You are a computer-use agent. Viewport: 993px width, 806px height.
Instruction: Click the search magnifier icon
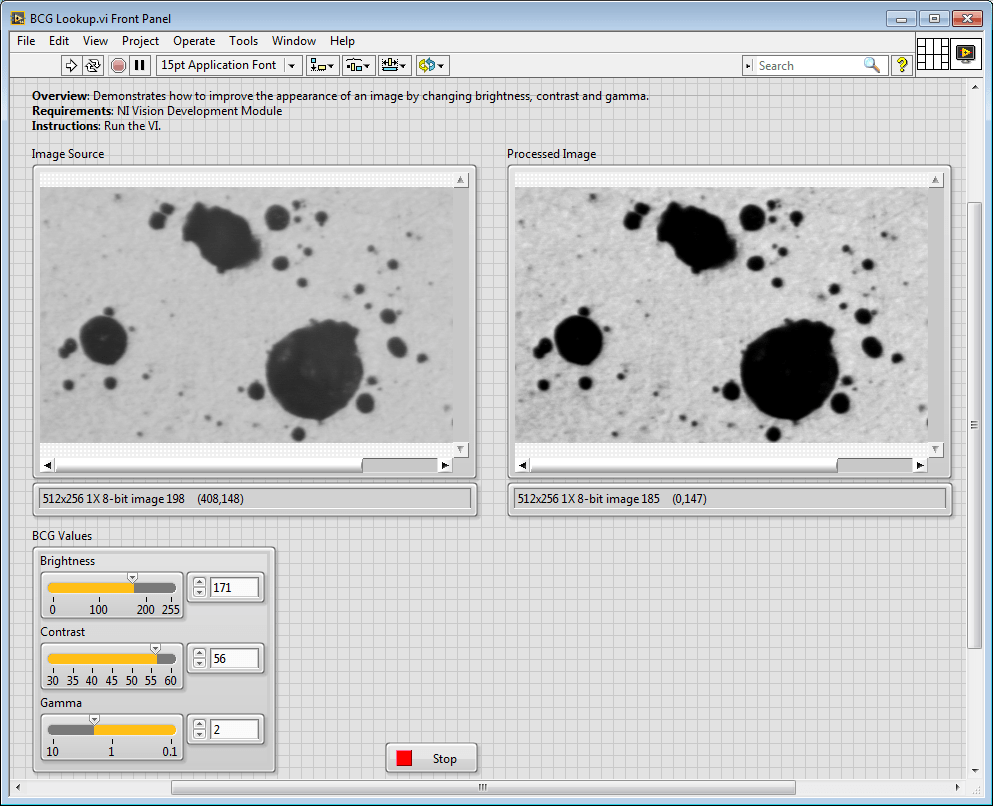click(871, 64)
